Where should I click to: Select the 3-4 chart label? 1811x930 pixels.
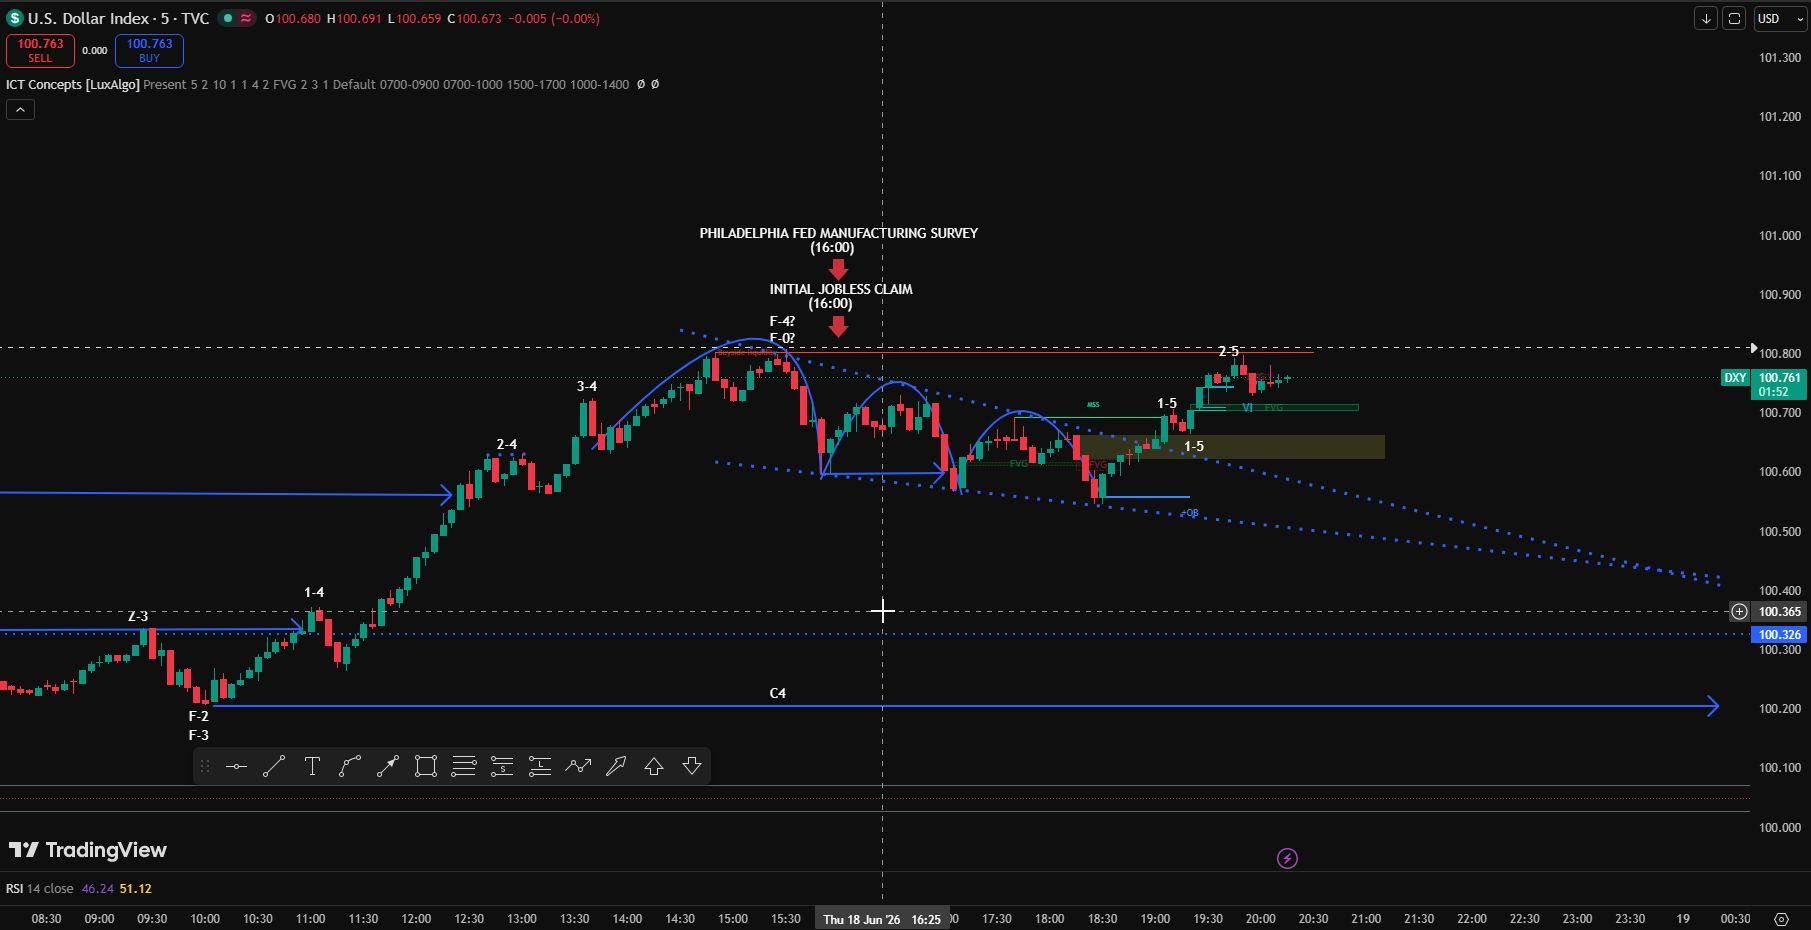tap(587, 386)
